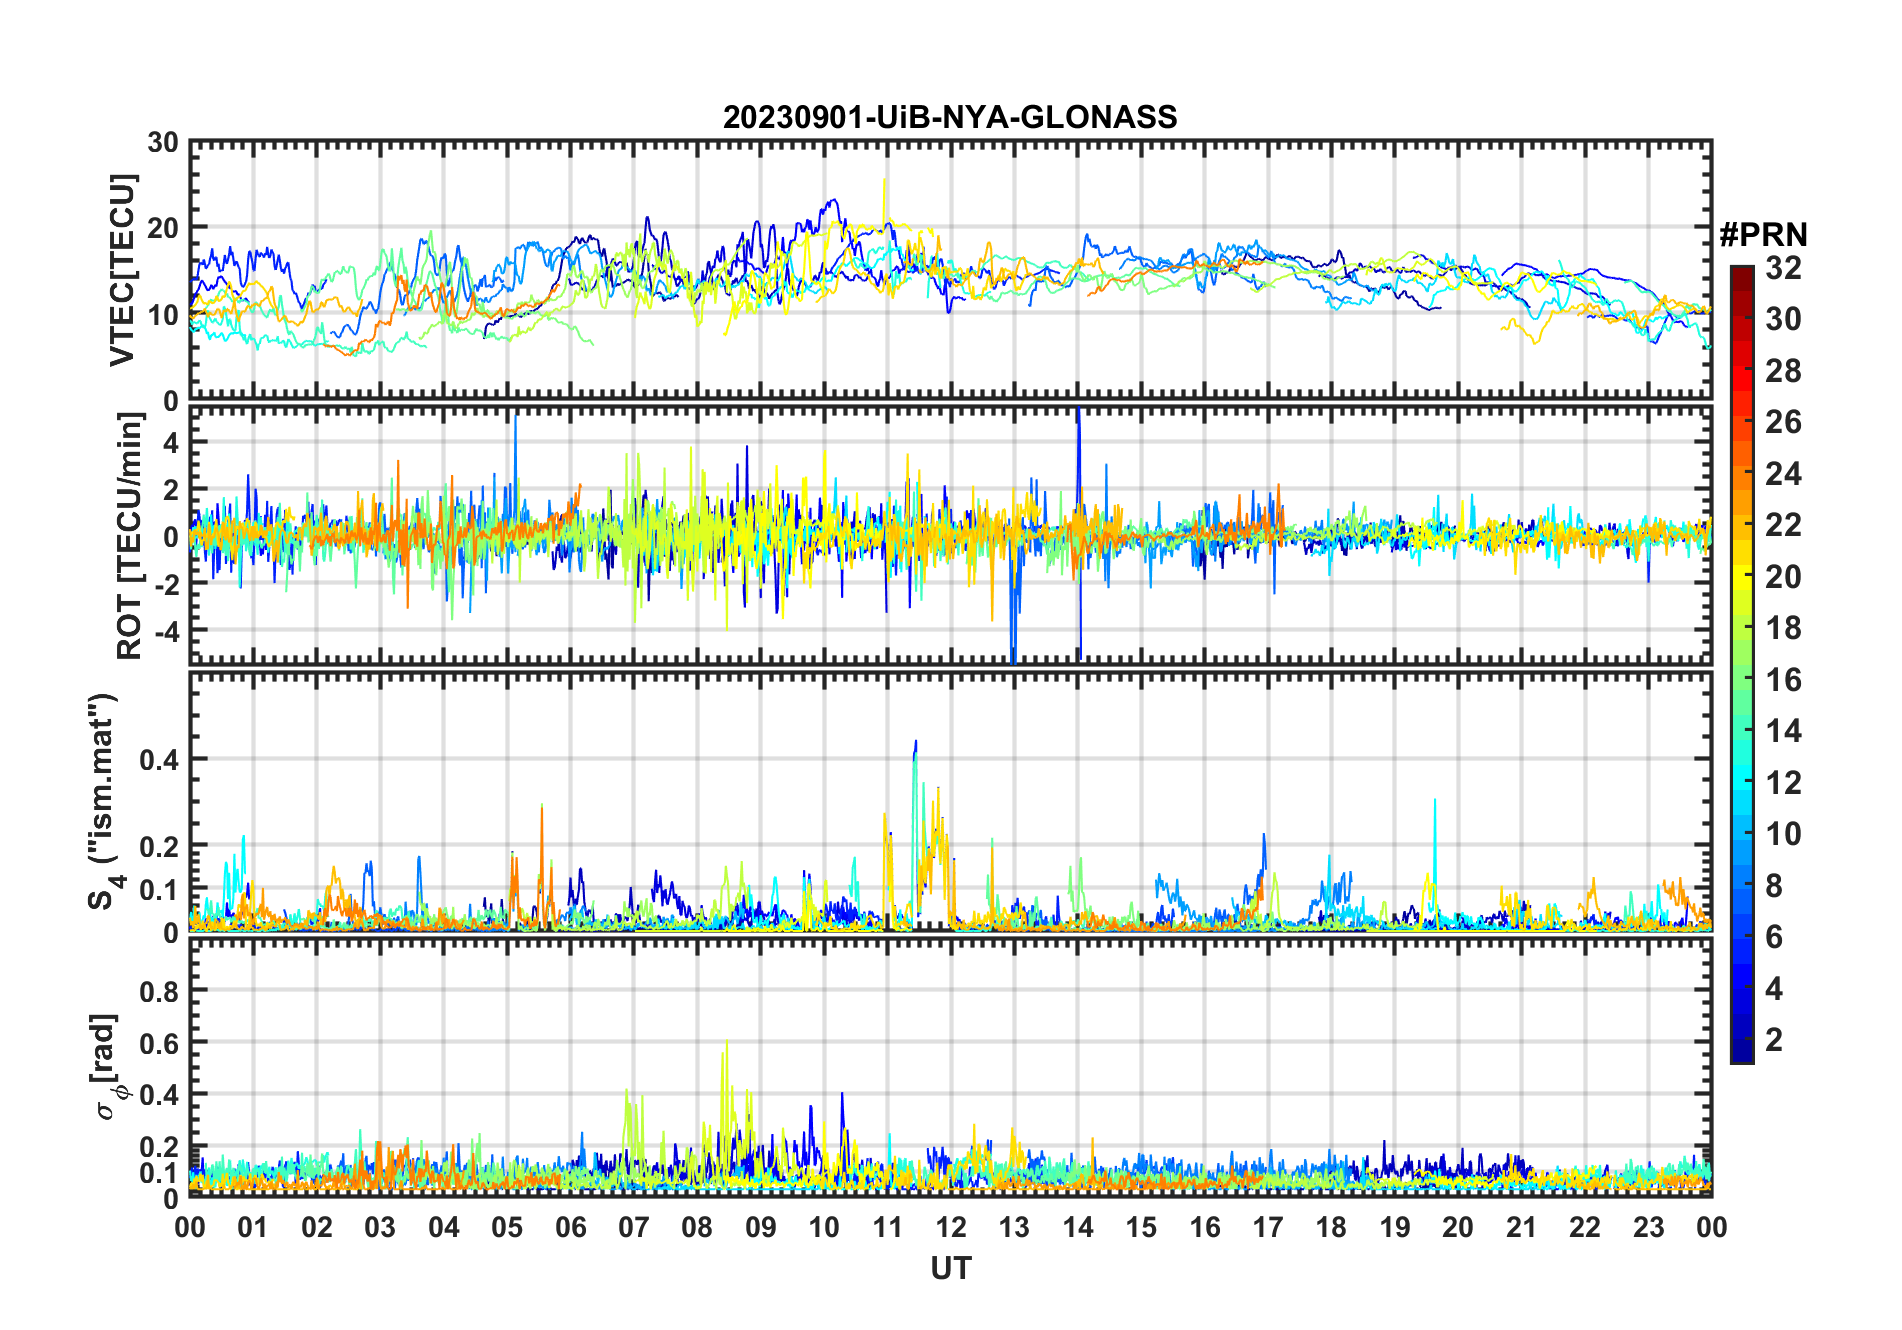Click the PRN colorbar gradient strip
Image resolution: width=1902 pixels, height=1330 pixels.
(1742, 664)
